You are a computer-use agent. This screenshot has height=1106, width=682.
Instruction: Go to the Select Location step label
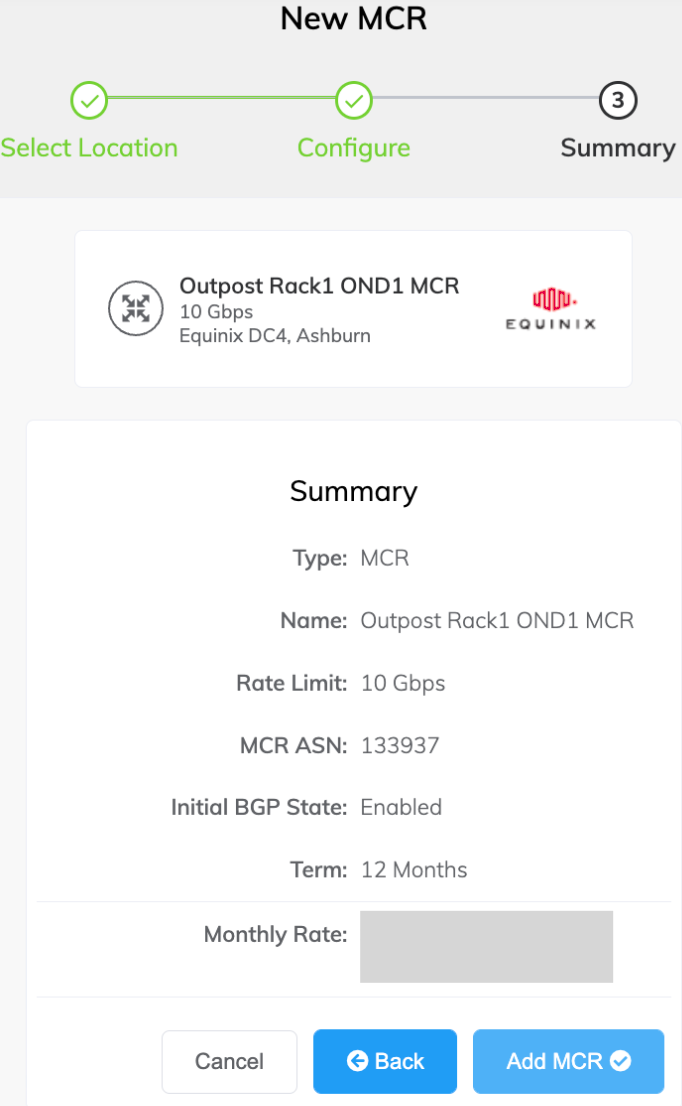click(89, 148)
